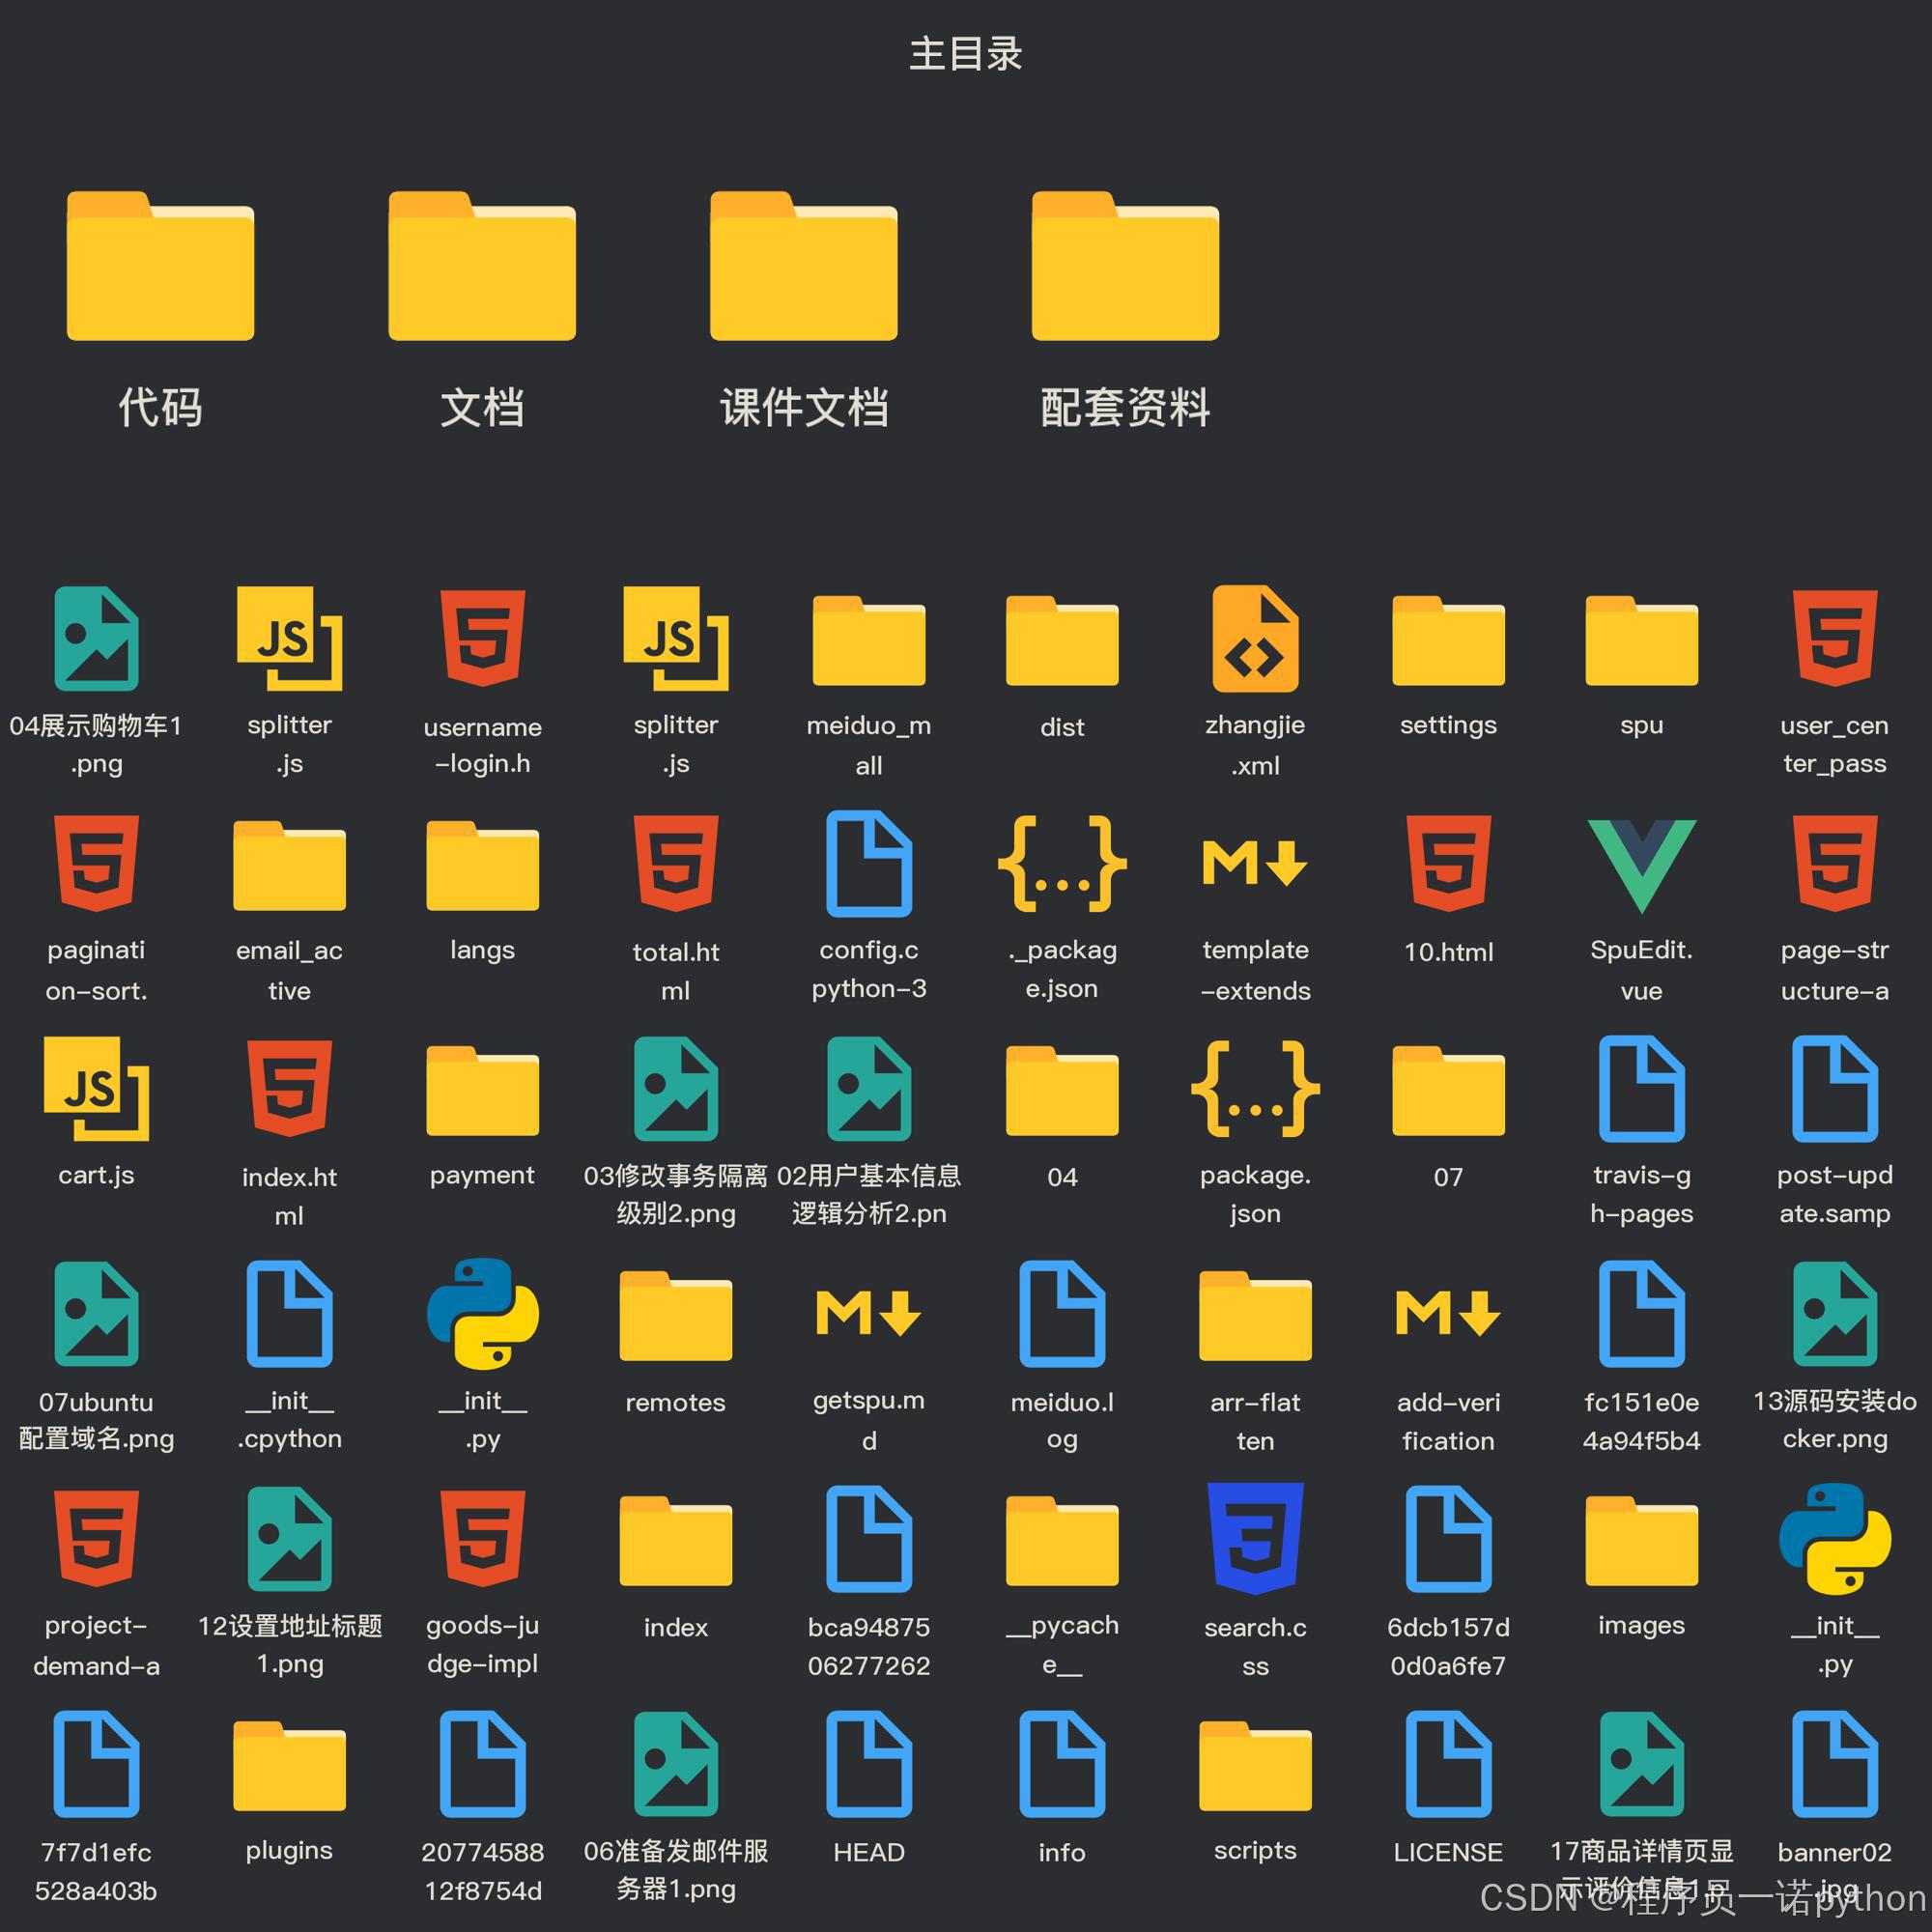Open the 10.html file
Image resolution: width=1932 pixels, height=1932 pixels.
(1448, 865)
